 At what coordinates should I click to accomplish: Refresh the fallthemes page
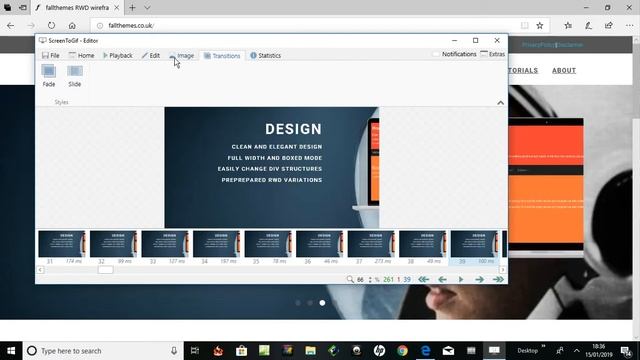tap(51, 25)
